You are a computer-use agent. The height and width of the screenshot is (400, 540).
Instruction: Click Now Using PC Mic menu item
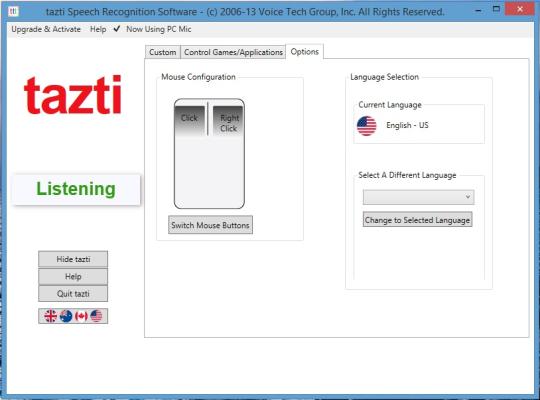coord(159,29)
